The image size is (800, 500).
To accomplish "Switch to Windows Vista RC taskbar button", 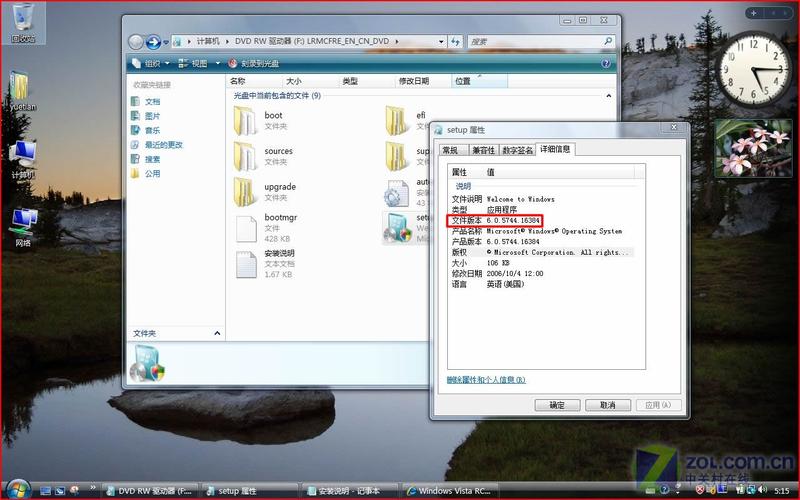I will [449, 491].
